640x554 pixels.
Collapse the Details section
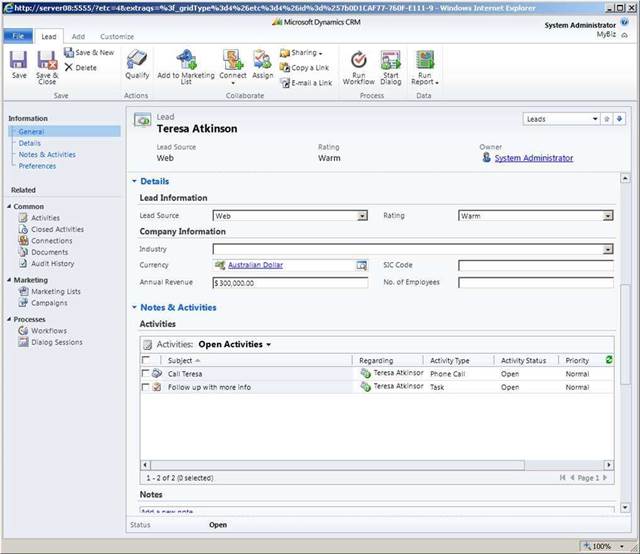(x=134, y=181)
